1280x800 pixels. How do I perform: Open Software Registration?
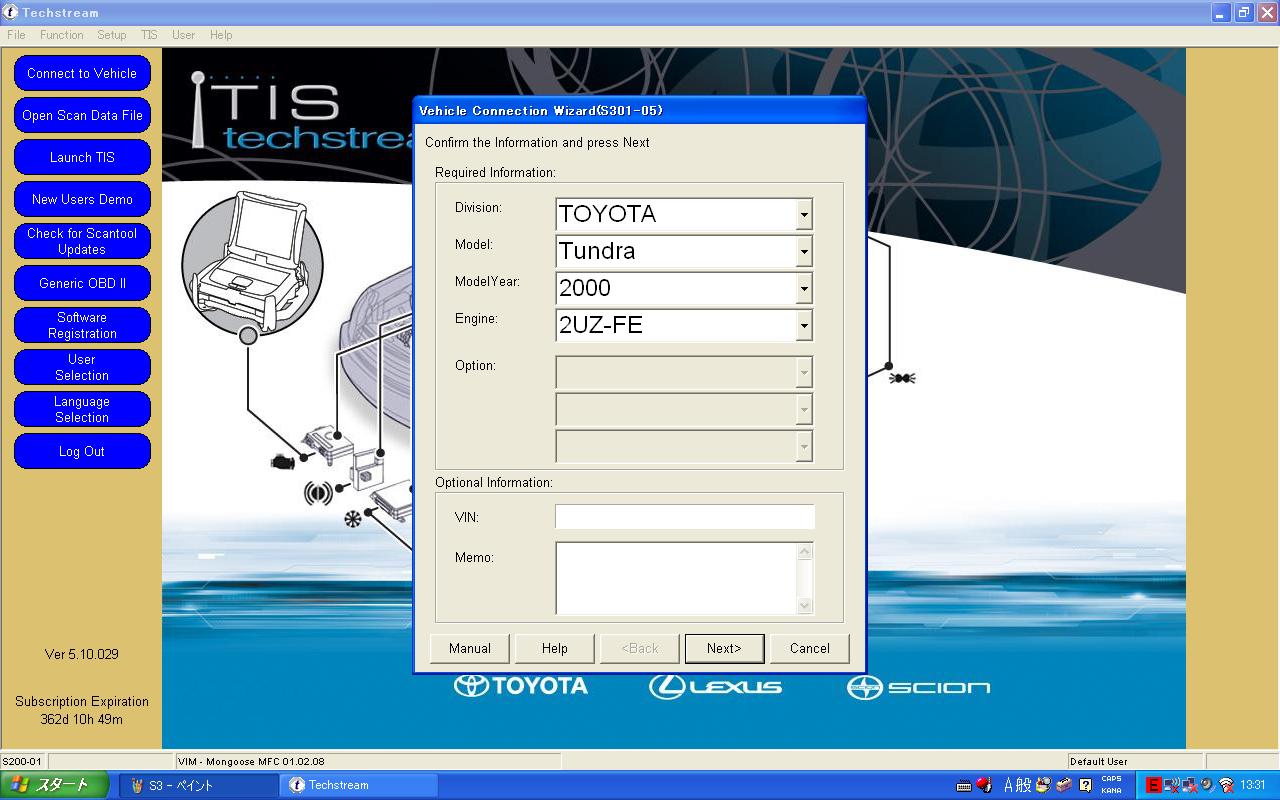82,325
